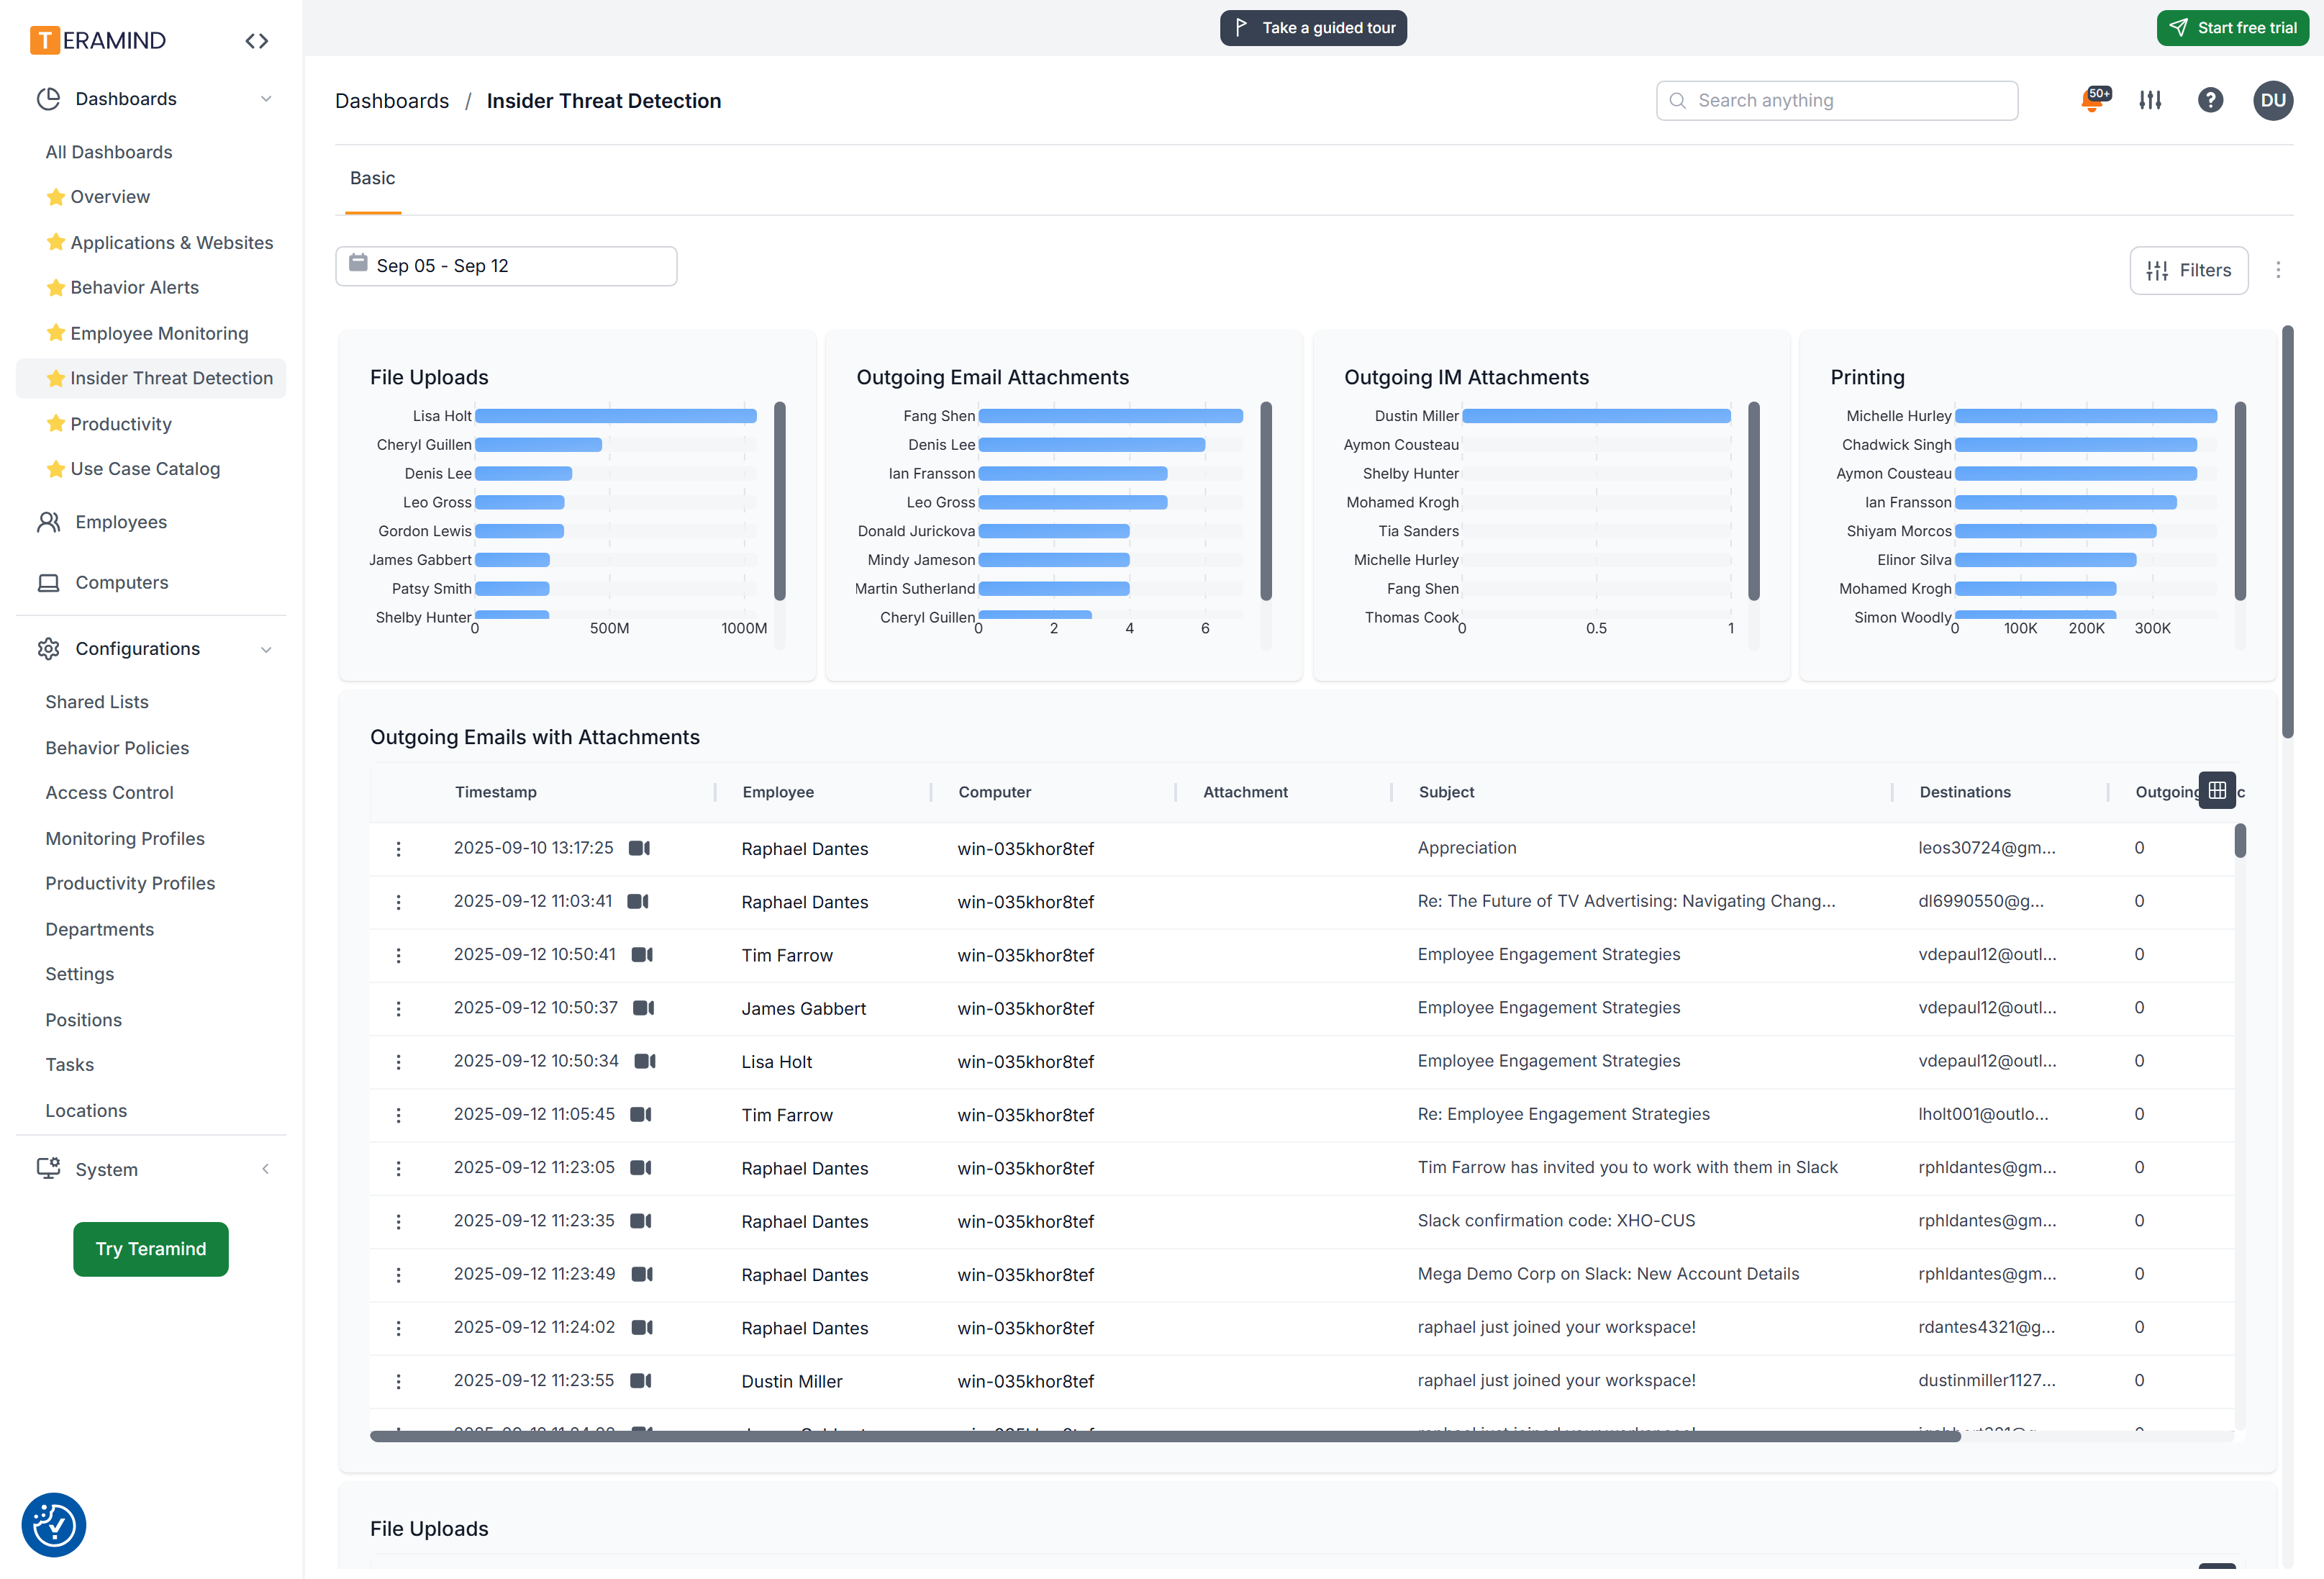
Task: Click the Take a guided tour button
Action: coord(1313,28)
